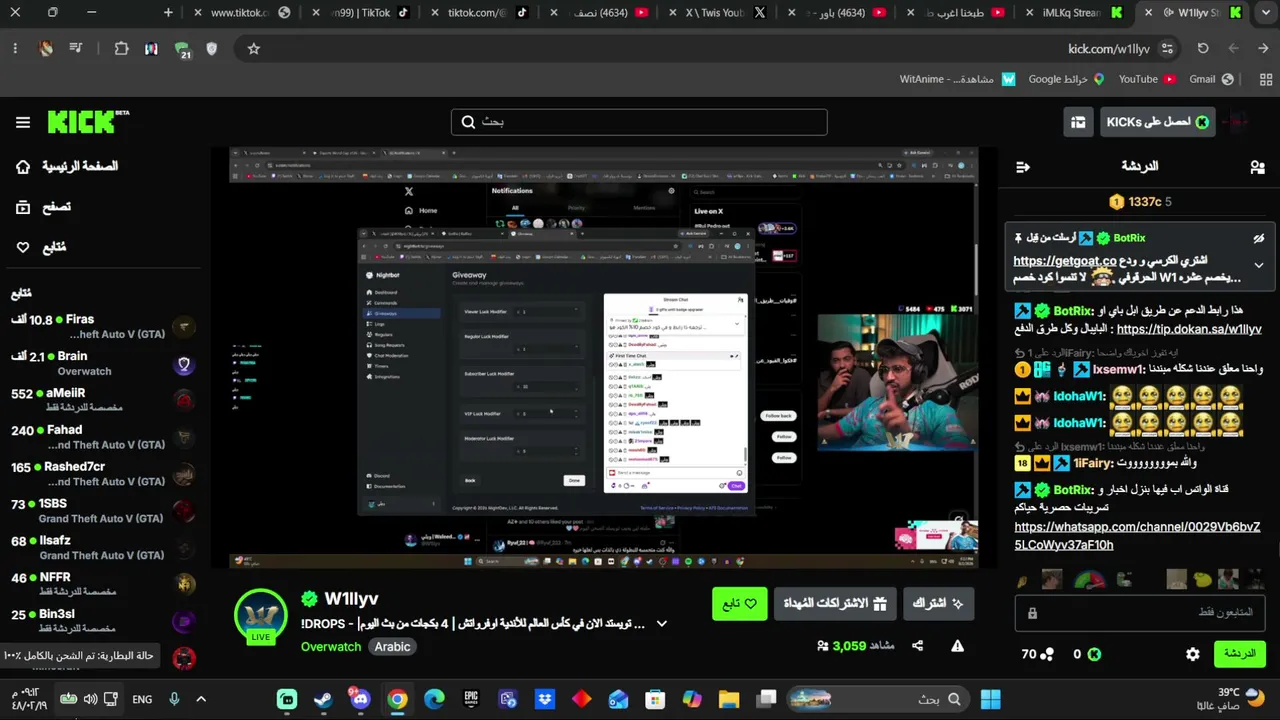This screenshot has height=720, width=1280.
Task: Collapse the chat panel with the arrow icon
Action: 1022,167
